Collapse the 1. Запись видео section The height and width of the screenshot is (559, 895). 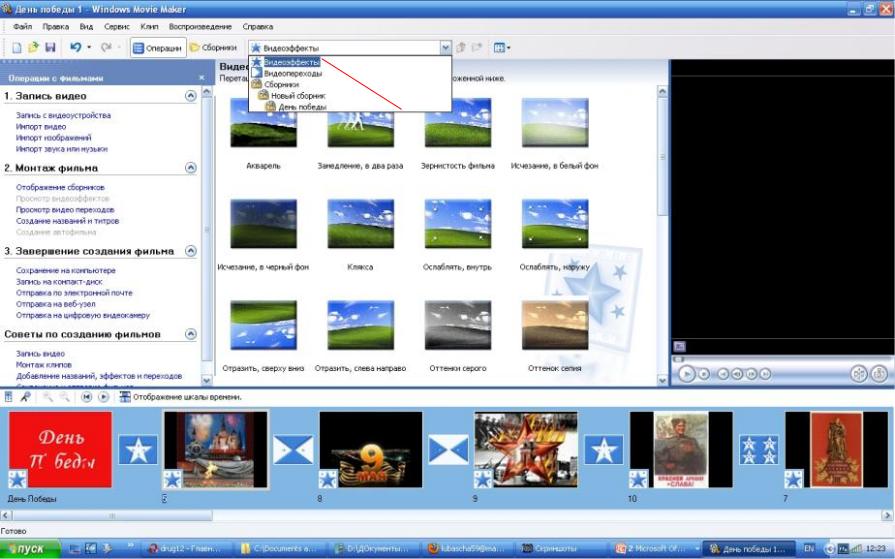tap(191, 96)
